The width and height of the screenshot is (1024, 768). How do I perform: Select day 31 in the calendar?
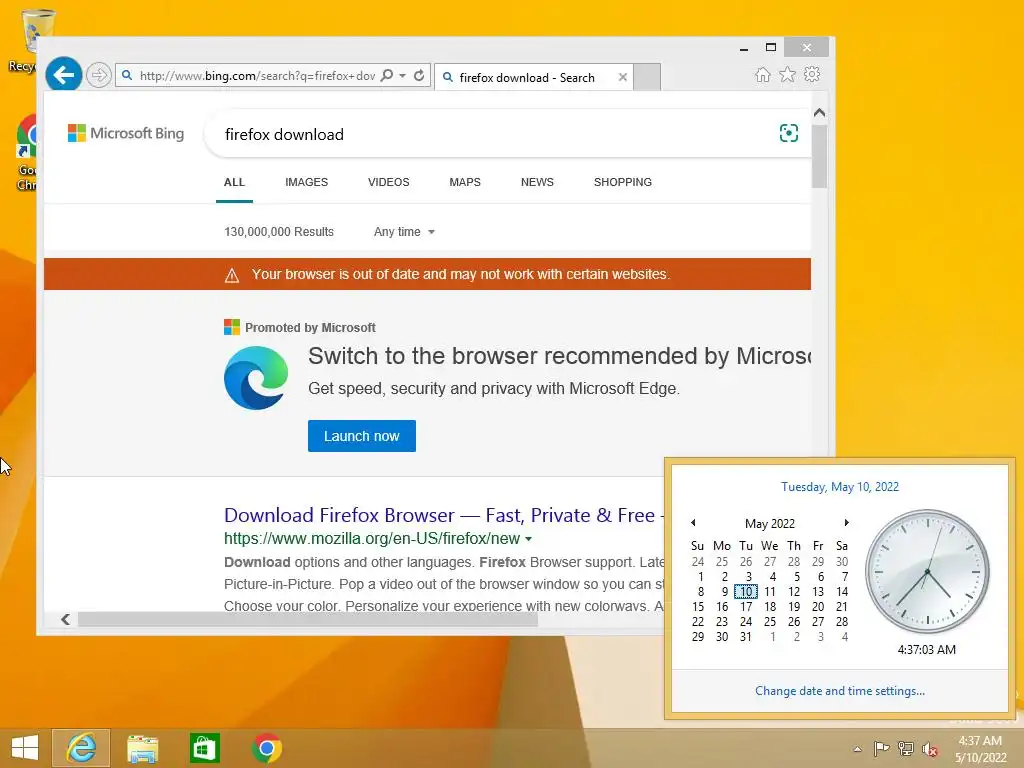click(746, 637)
